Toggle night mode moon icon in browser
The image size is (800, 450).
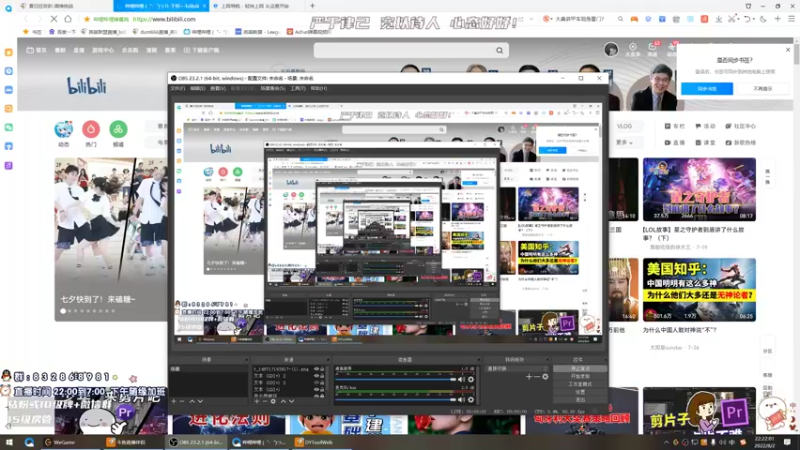point(763,19)
